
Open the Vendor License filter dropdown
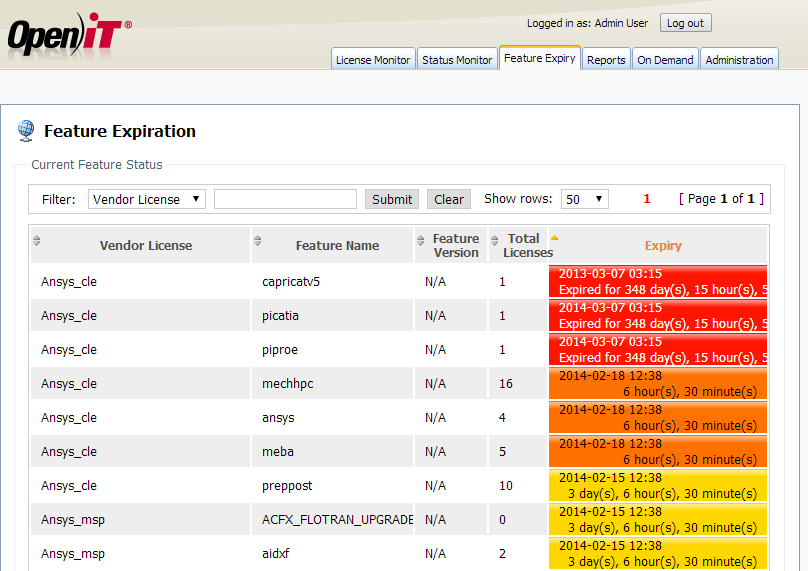pos(146,199)
